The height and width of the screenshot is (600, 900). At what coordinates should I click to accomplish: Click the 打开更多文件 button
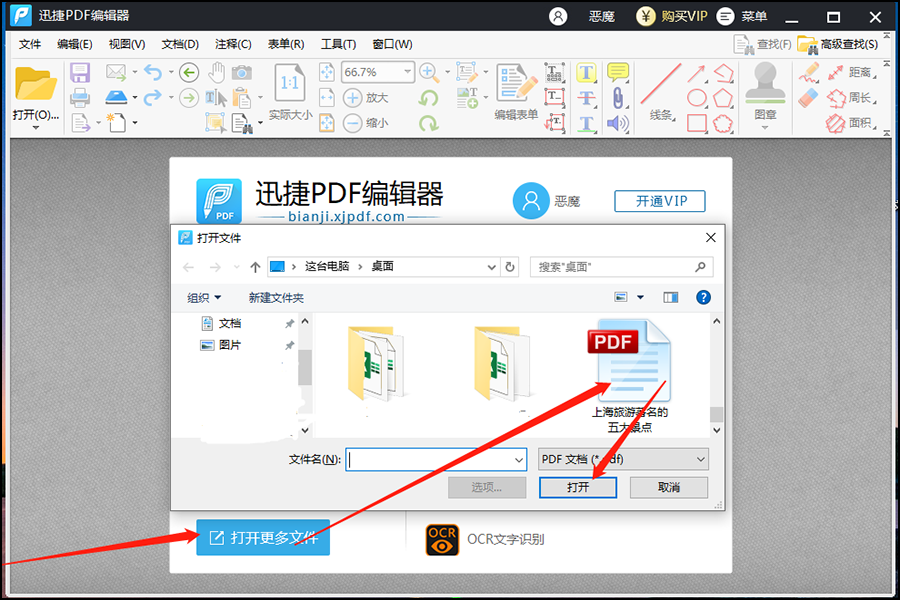(x=263, y=537)
